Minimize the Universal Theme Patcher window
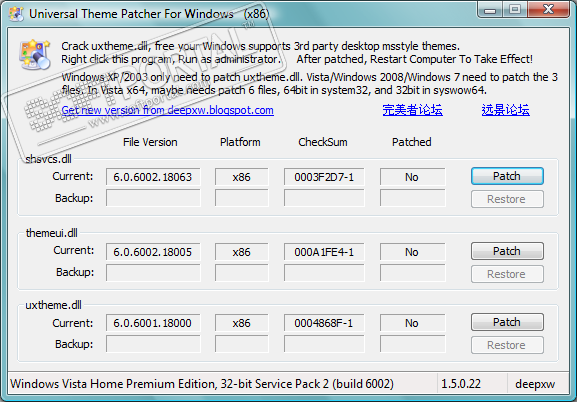Screen dimensions: 577x402 tap(490, 10)
